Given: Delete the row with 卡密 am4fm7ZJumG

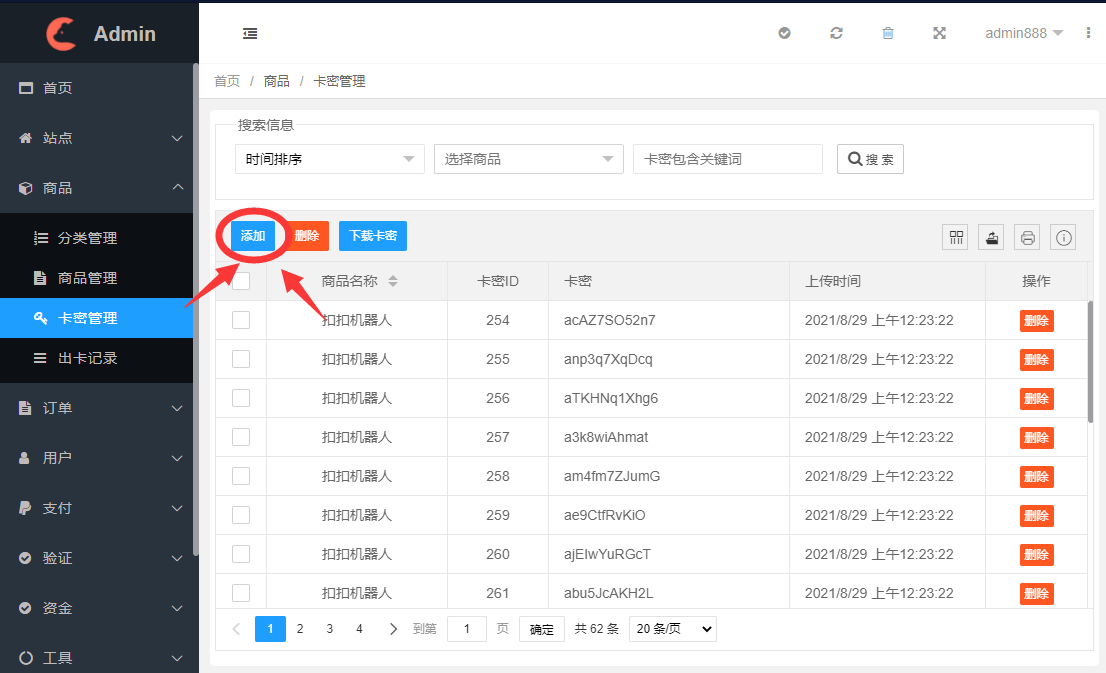Looking at the screenshot, I should 1036,477.
